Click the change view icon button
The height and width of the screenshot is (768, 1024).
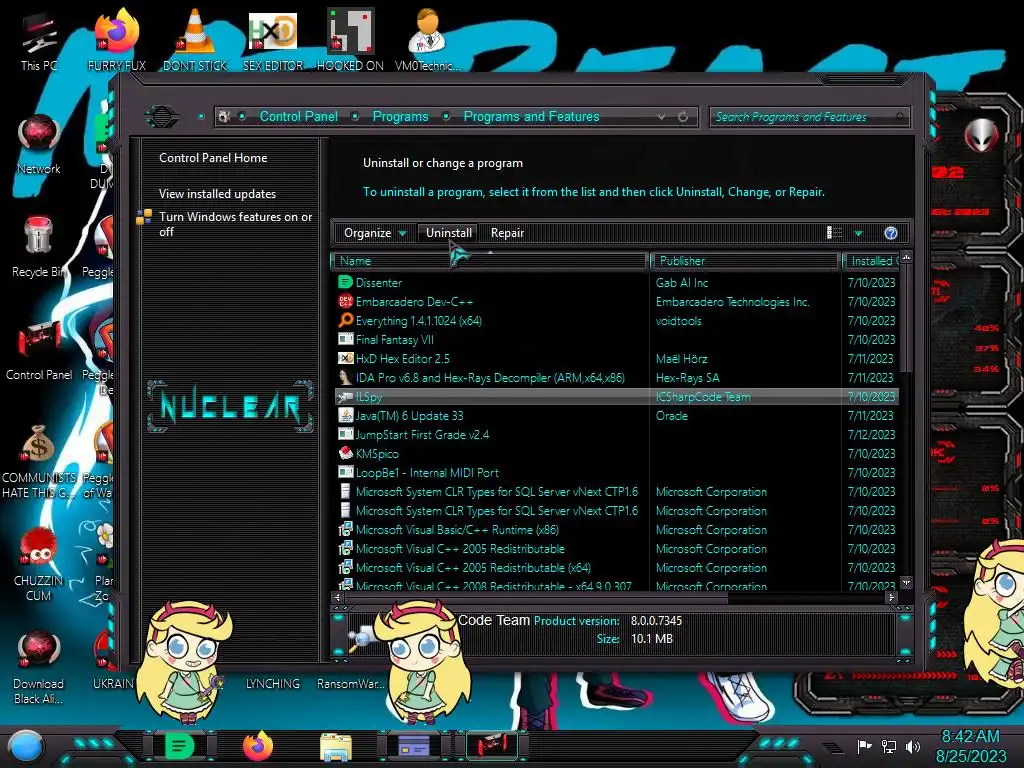pos(834,233)
